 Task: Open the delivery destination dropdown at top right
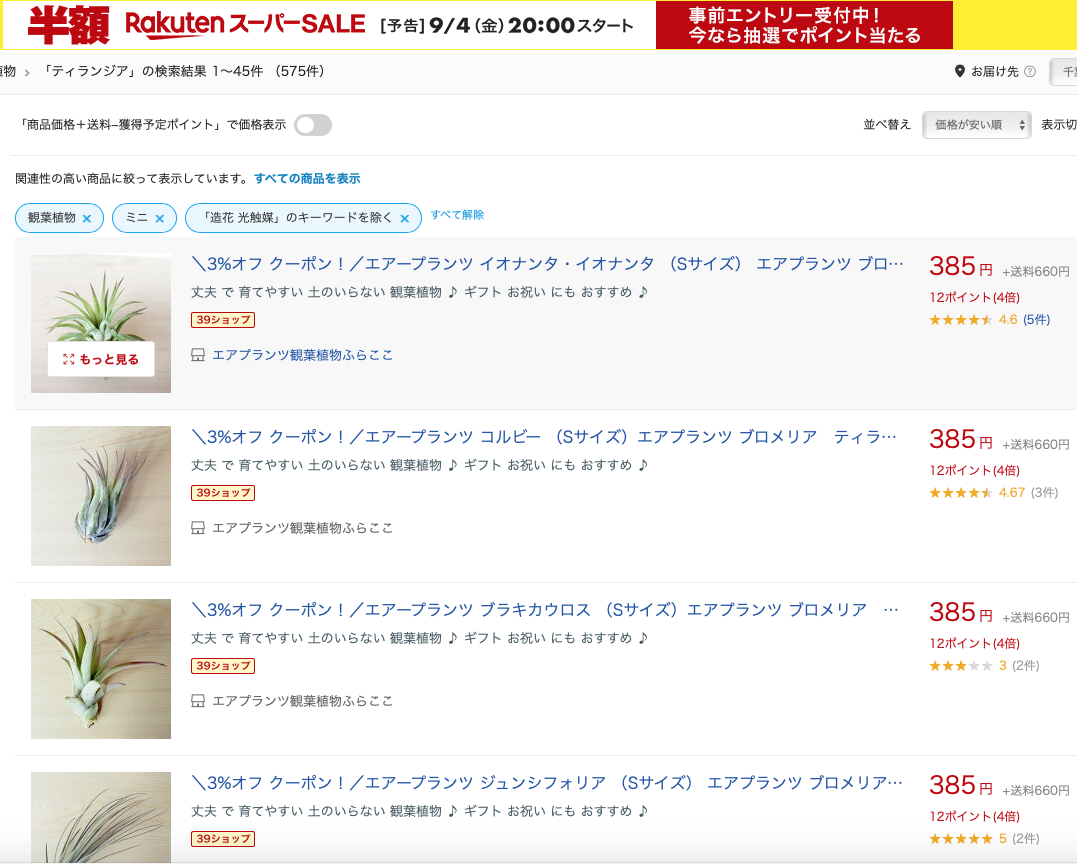(x=1064, y=71)
